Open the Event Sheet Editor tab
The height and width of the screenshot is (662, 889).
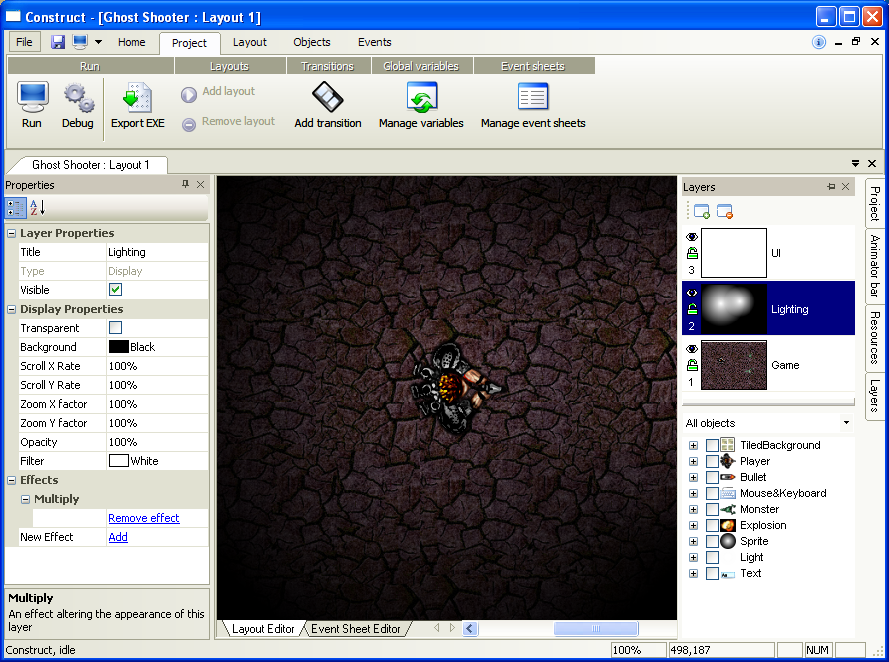[355, 629]
